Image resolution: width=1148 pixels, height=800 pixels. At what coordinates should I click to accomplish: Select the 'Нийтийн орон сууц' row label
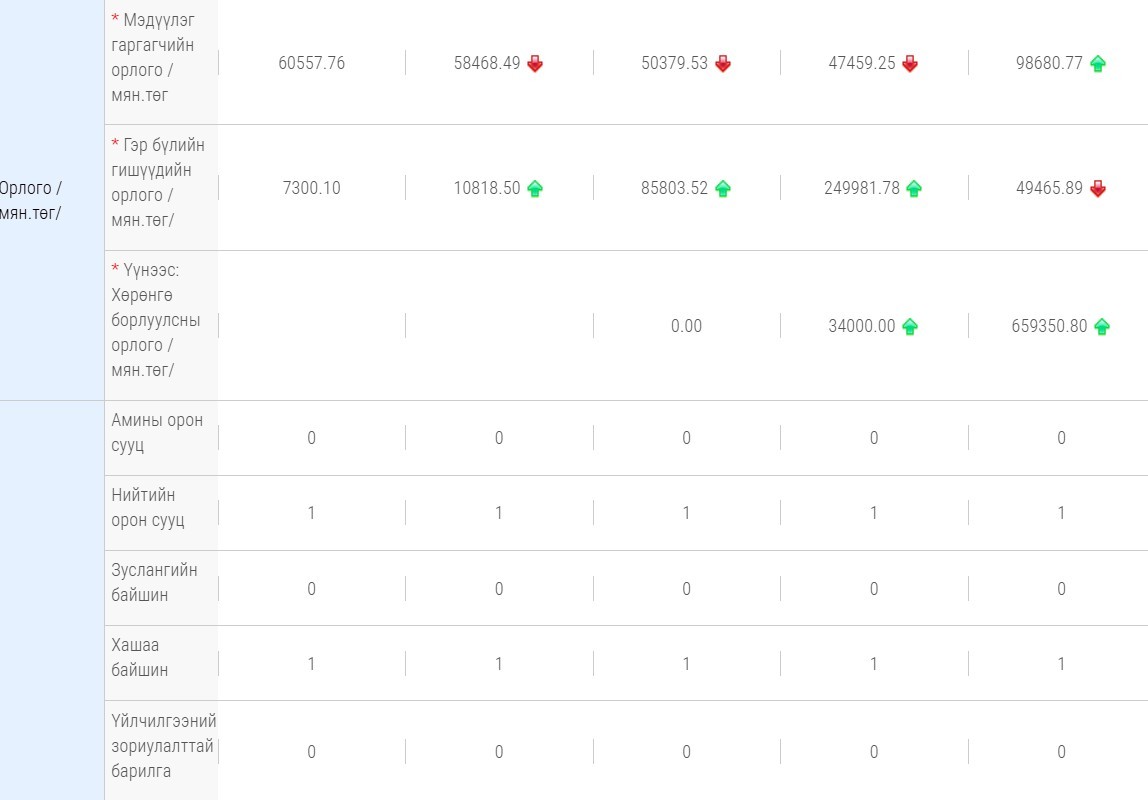click(x=150, y=508)
